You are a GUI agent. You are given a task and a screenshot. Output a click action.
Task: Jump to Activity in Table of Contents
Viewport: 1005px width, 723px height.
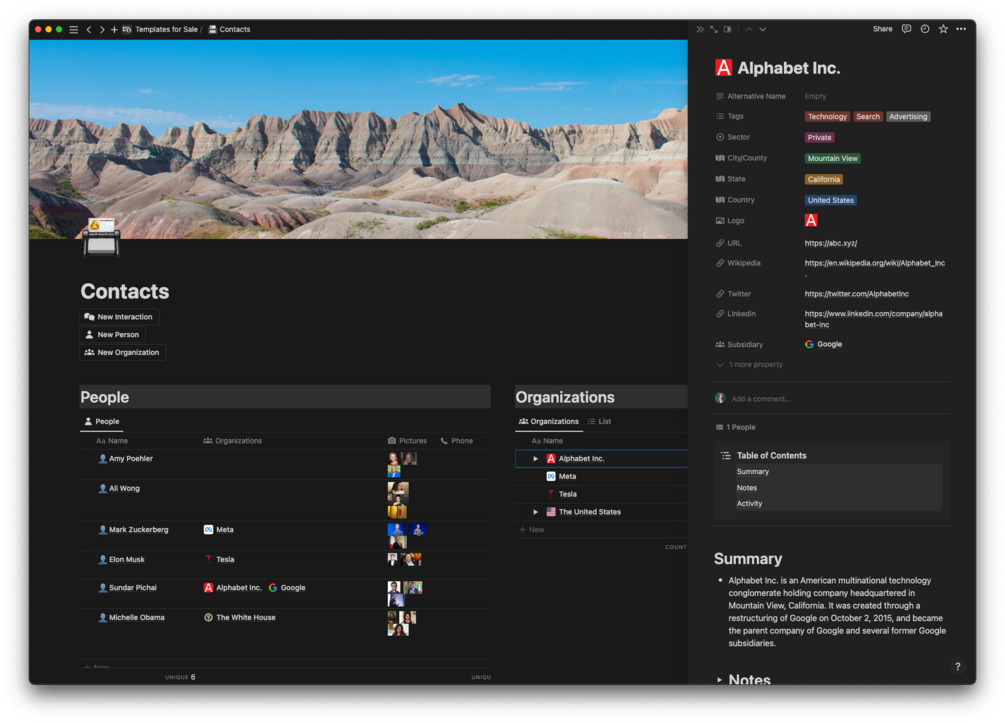pyautogui.click(x=749, y=504)
